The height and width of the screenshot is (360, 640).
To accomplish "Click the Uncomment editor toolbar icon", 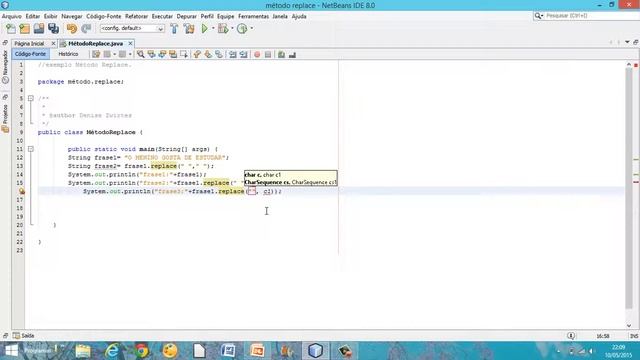I will point(292,54).
